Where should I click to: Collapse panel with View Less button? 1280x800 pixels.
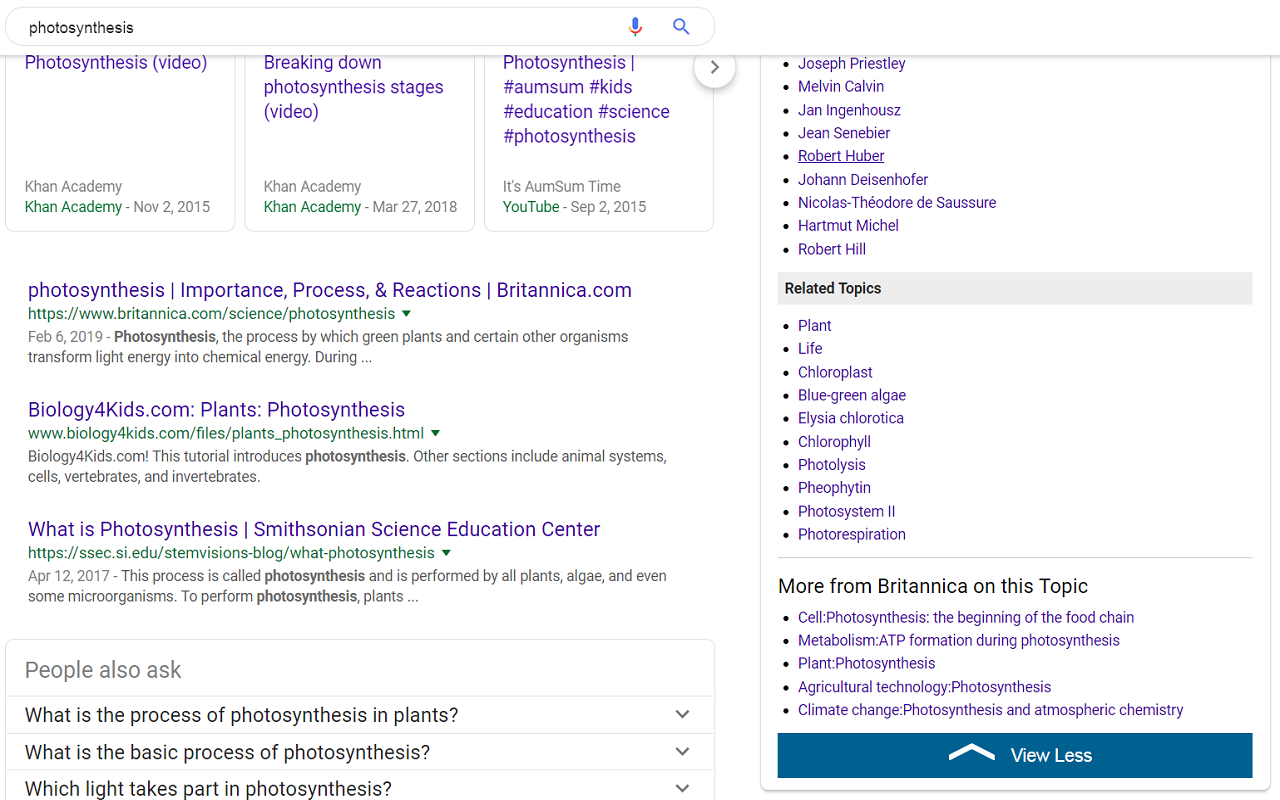tap(1015, 755)
